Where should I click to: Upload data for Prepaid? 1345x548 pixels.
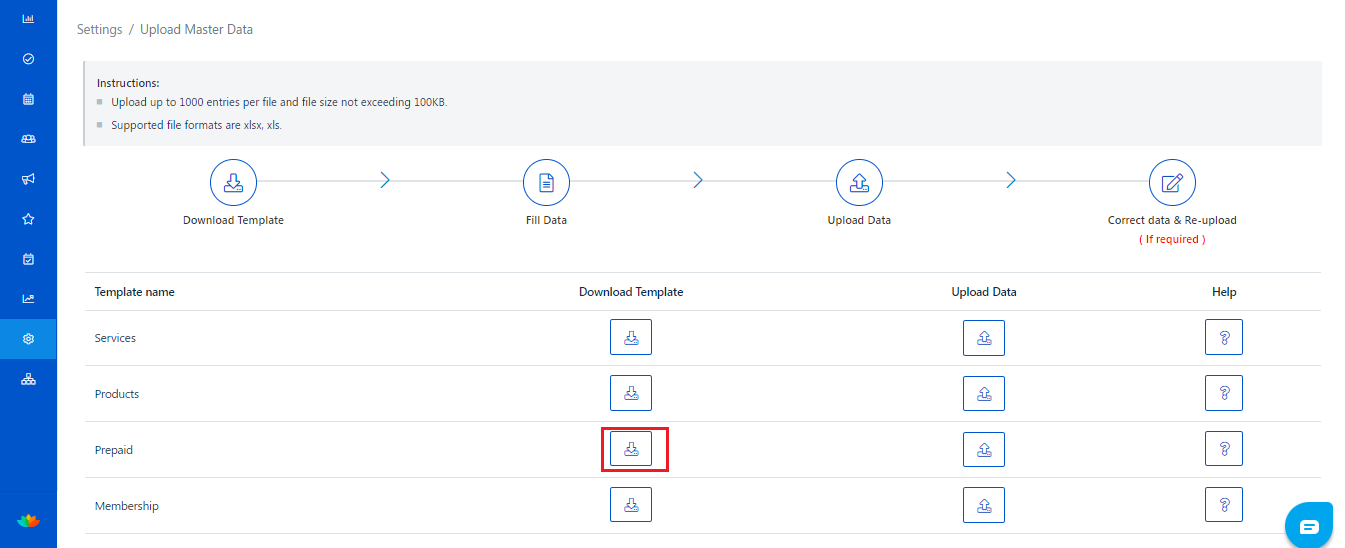984,449
